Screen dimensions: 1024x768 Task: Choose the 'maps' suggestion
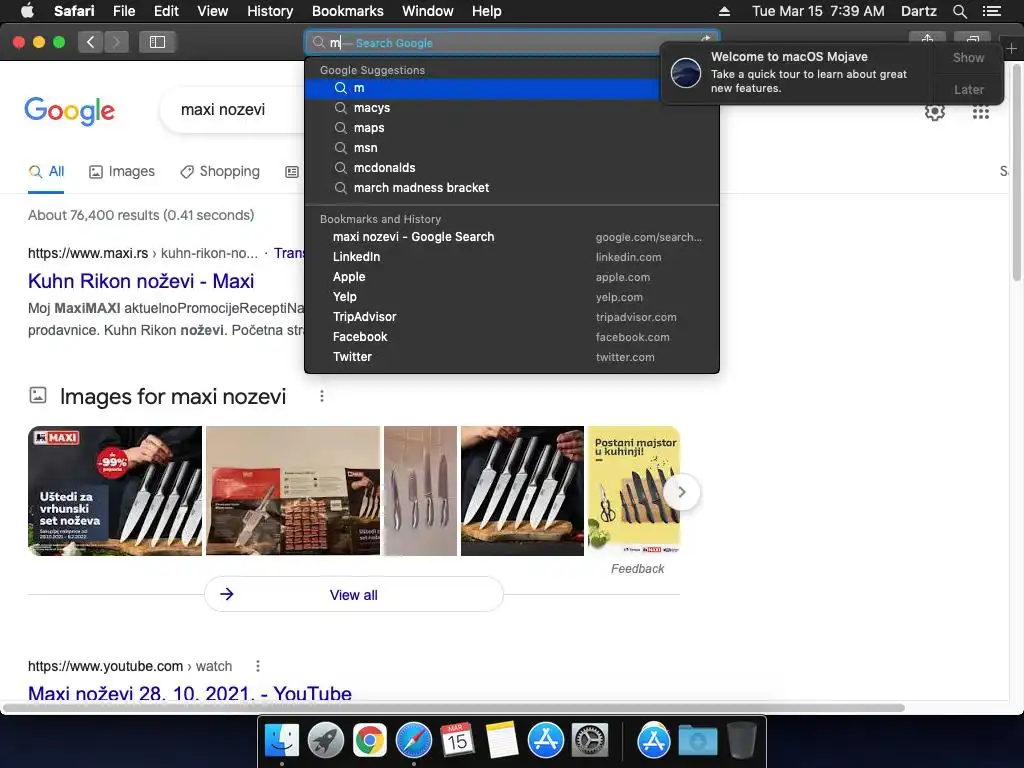(x=512, y=128)
